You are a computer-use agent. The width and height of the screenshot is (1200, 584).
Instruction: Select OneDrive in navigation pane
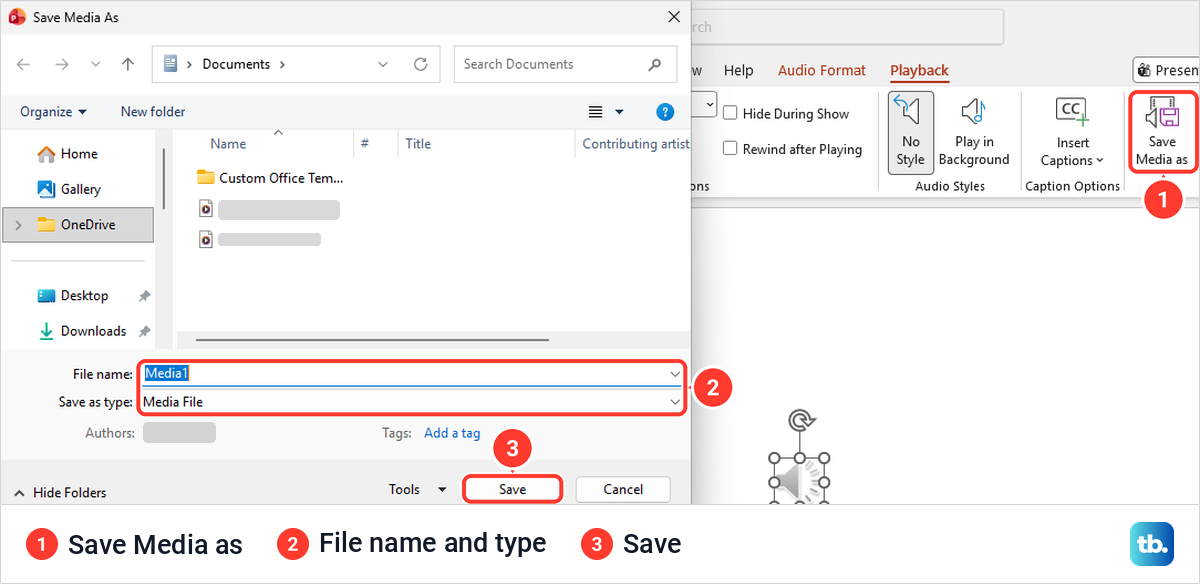pyautogui.click(x=77, y=225)
